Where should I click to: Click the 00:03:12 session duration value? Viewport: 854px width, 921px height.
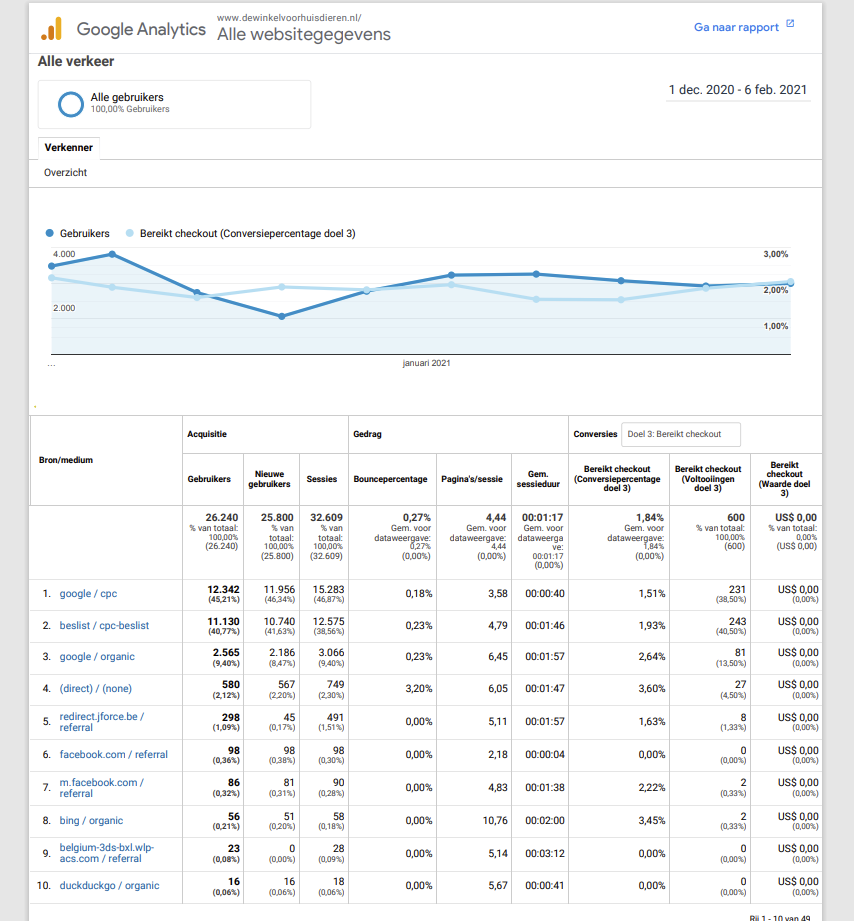(x=545, y=853)
